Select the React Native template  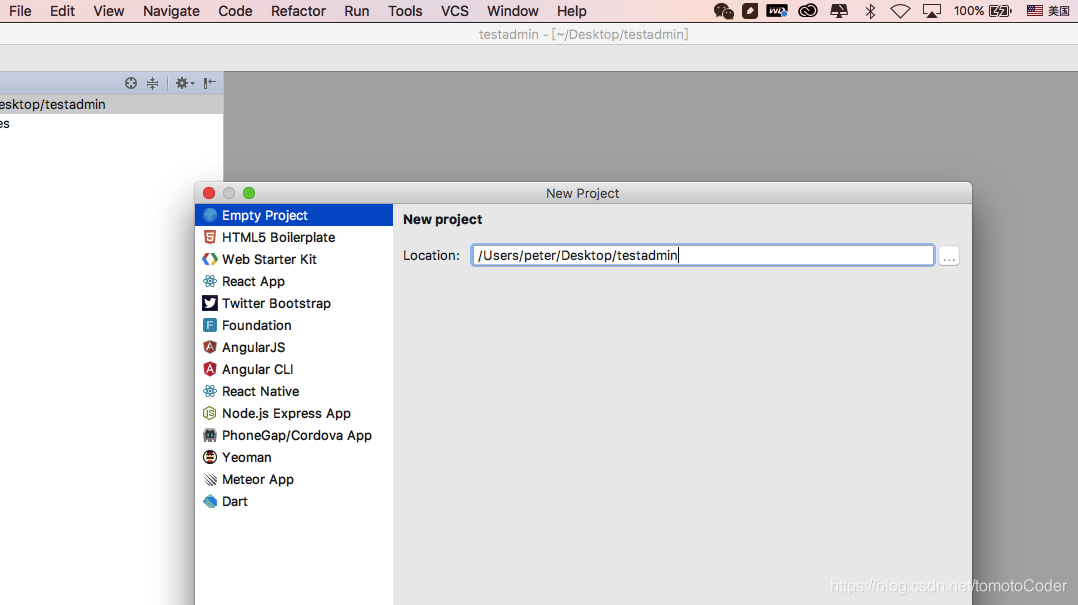click(x=294, y=391)
